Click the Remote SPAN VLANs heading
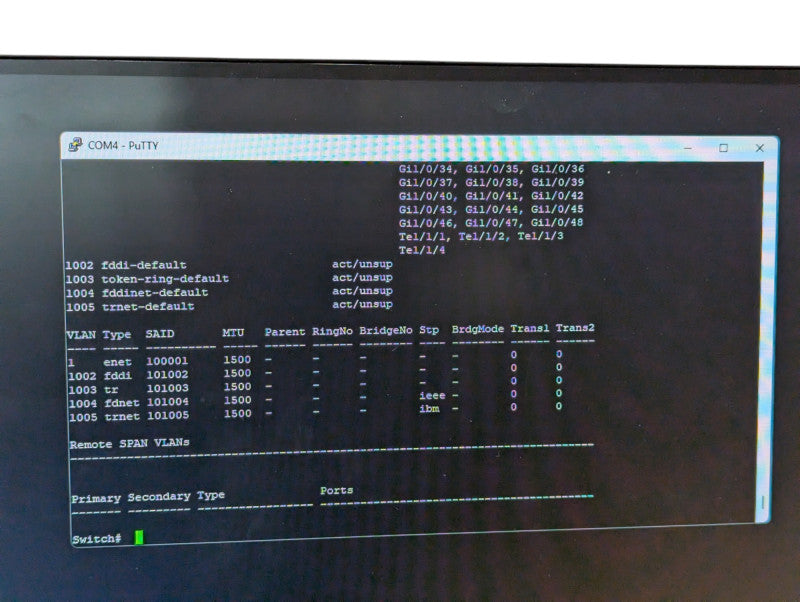This screenshot has height=602, width=800. tap(130, 443)
